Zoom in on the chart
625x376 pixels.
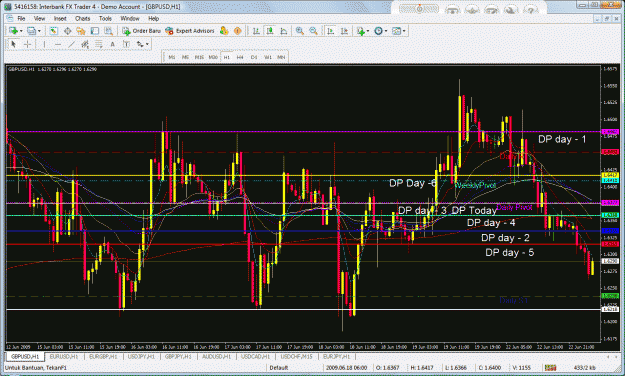300,31
